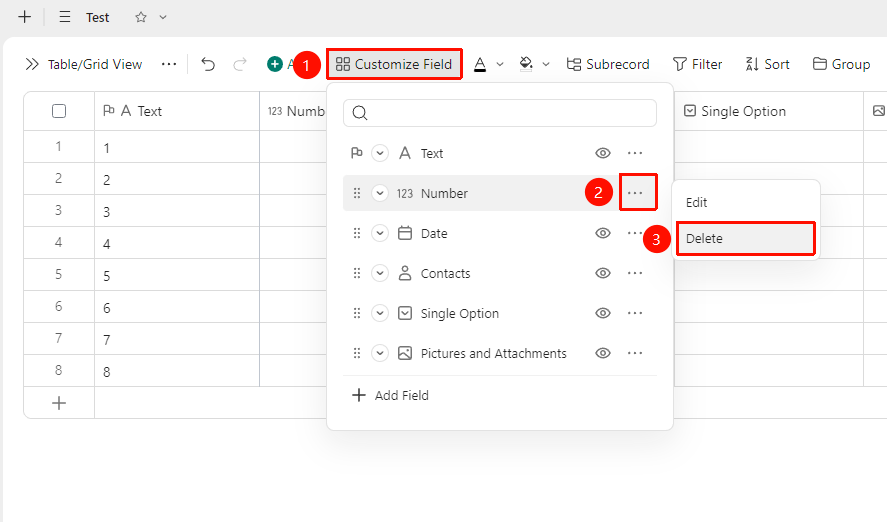Toggle visibility of the Contacts field
This screenshot has height=522, width=887.
point(603,273)
